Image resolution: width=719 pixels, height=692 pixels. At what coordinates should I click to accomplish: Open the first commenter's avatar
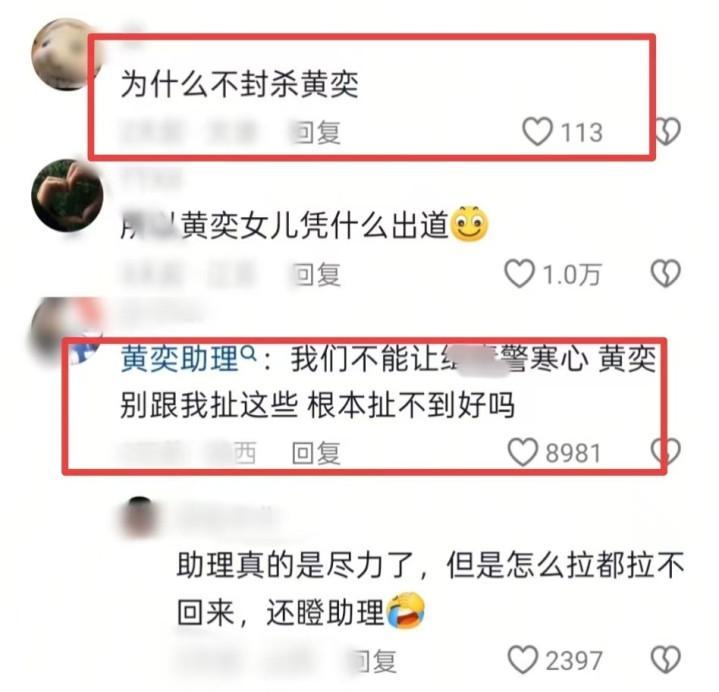(x=67, y=54)
